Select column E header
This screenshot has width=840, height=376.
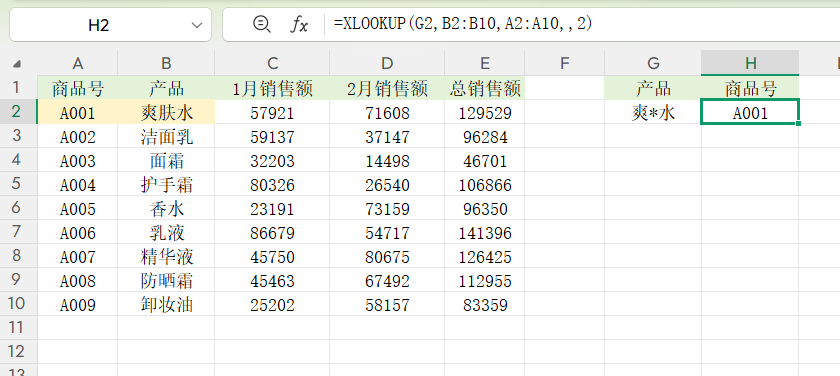click(484, 63)
